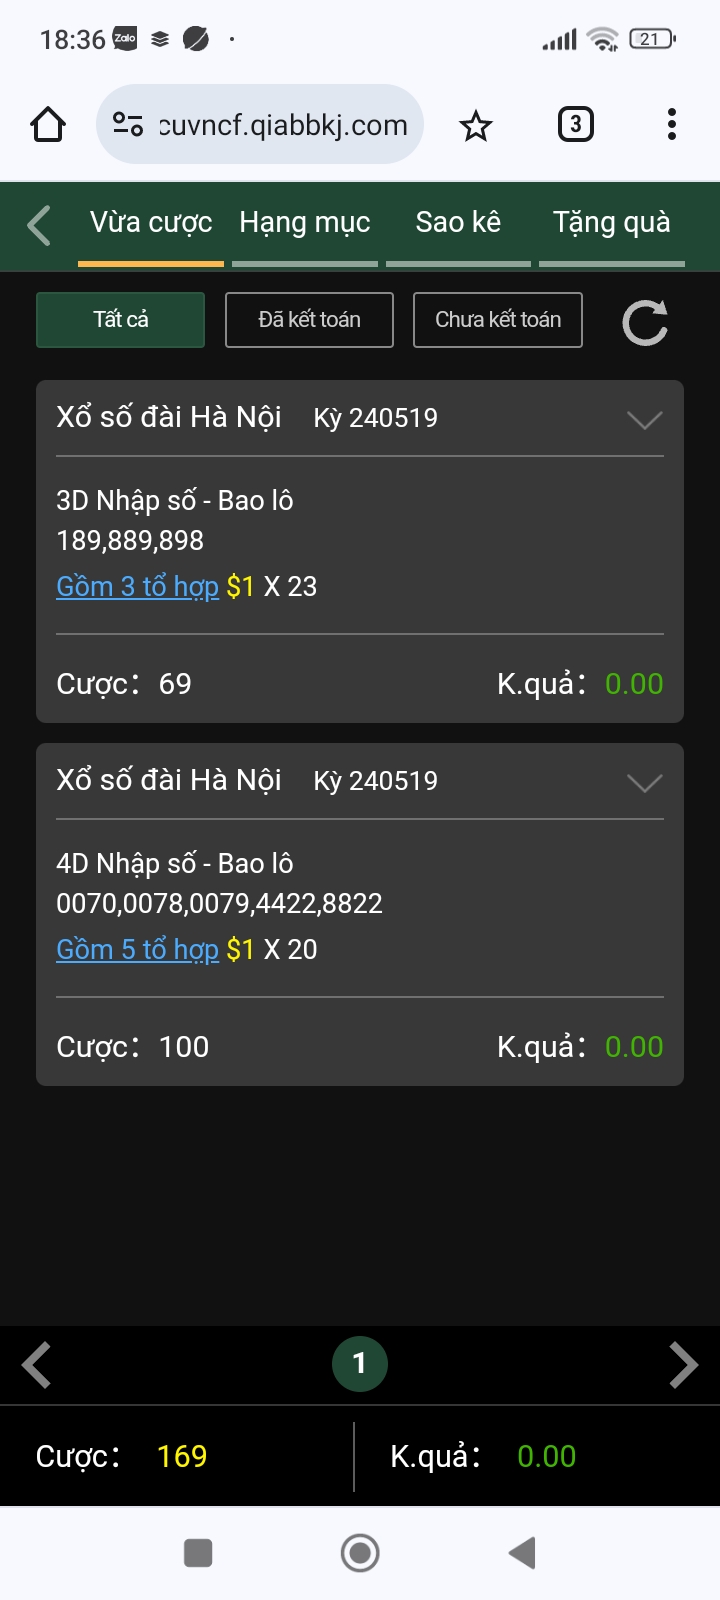Expand the 4D Nhập số bet card
The image size is (720, 1600).
pos(644,783)
